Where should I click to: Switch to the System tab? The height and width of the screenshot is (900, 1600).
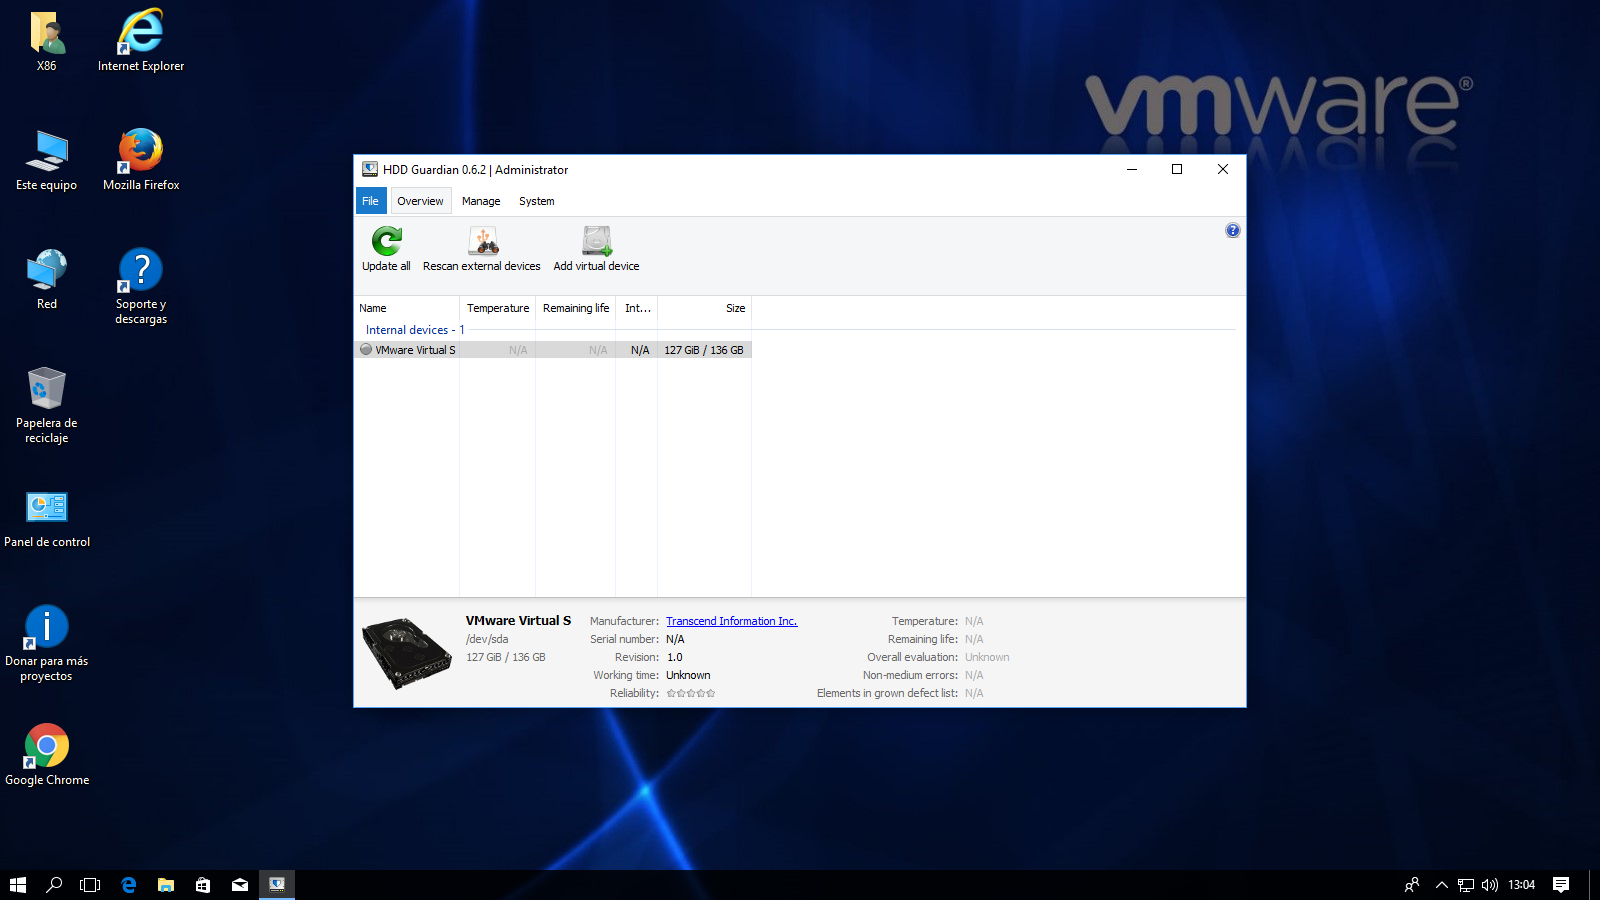pyautogui.click(x=536, y=201)
